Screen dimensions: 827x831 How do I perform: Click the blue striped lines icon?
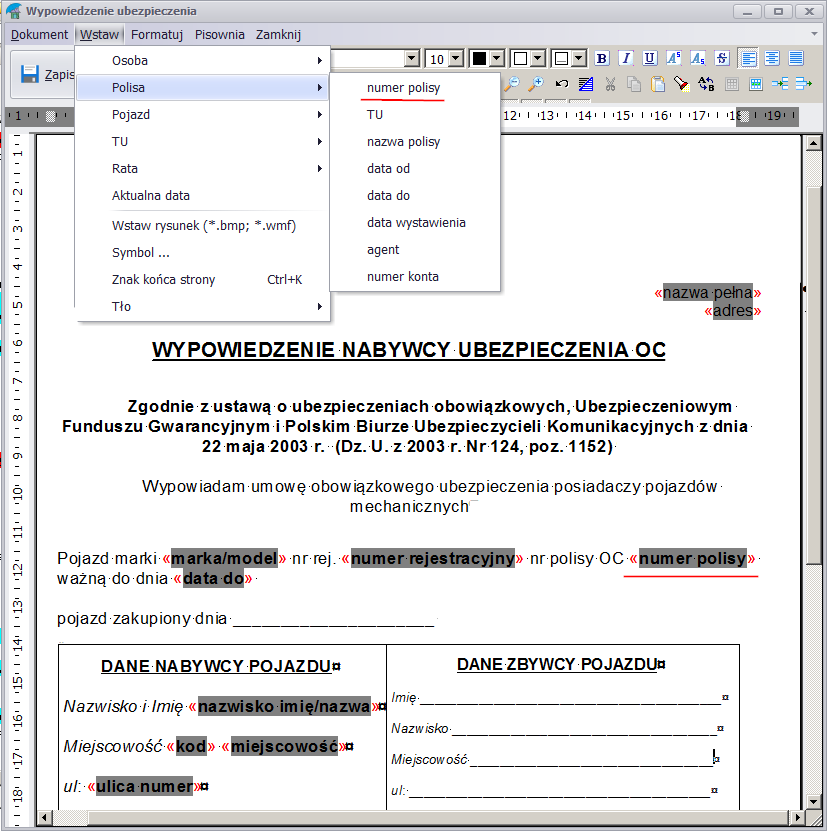tap(586, 84)
